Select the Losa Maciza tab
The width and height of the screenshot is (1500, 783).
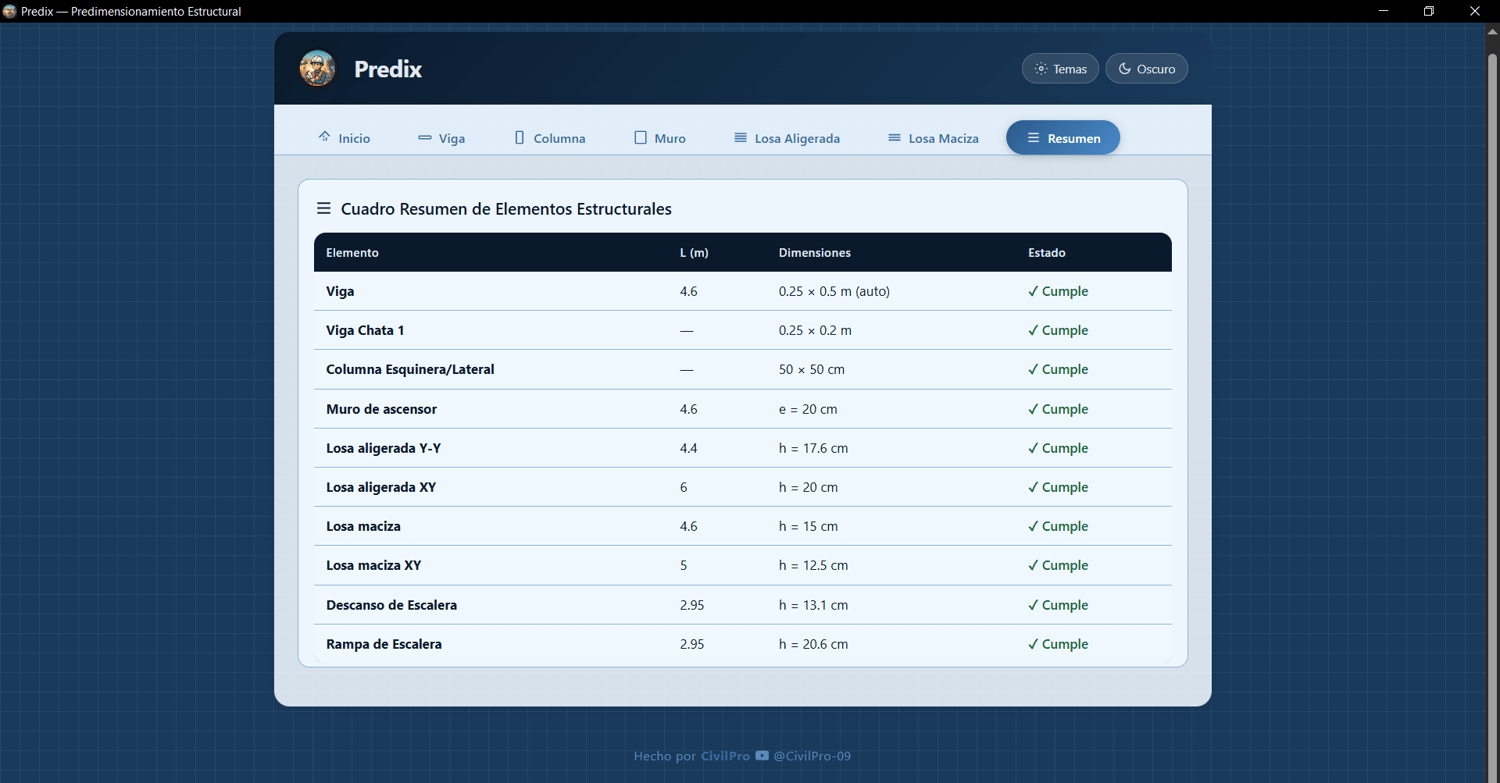tap(933, 138)
